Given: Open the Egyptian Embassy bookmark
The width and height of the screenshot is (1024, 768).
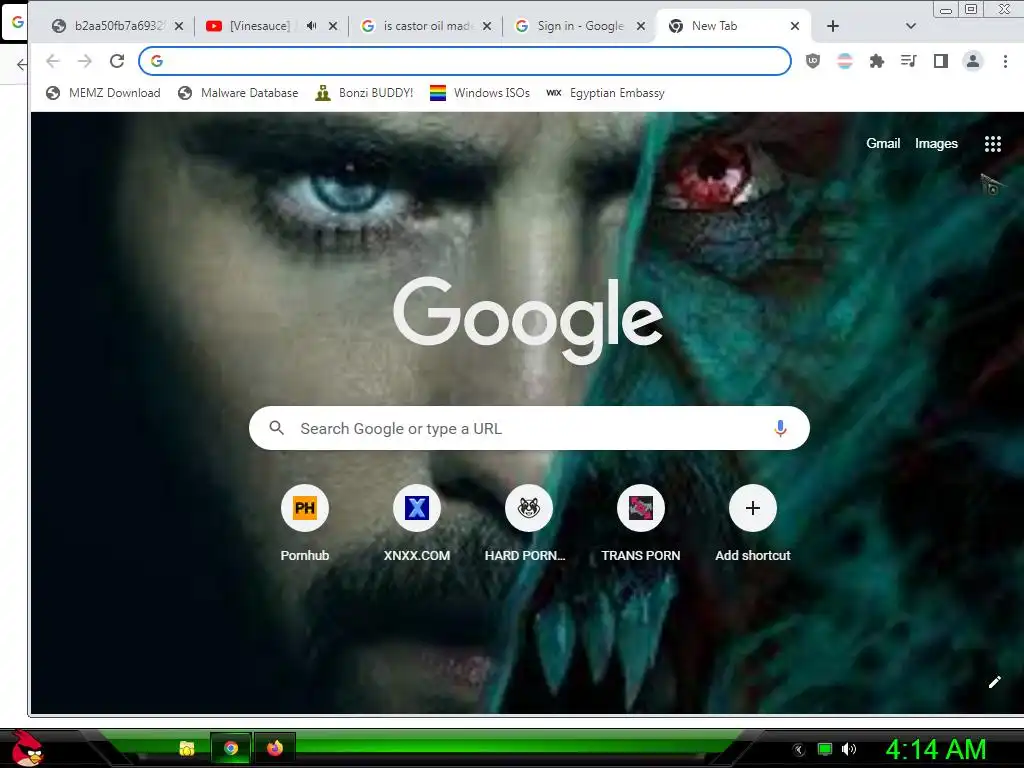Looking at the screenshot, I should [605, 93].
